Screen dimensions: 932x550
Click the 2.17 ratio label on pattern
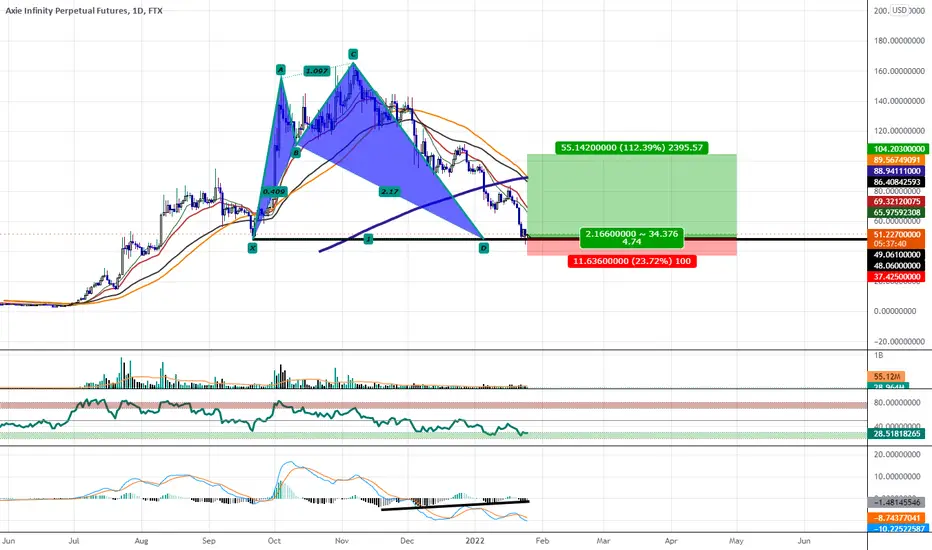click(389, 191)
